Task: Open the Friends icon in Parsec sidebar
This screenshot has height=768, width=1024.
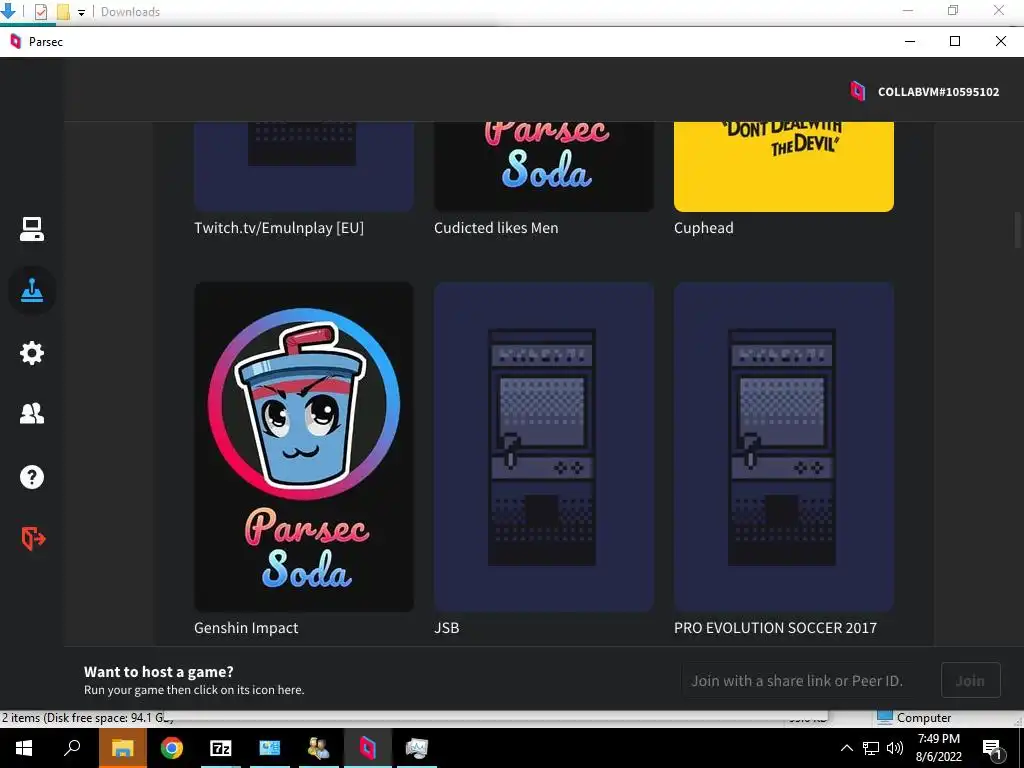Action: coord(31,413)
